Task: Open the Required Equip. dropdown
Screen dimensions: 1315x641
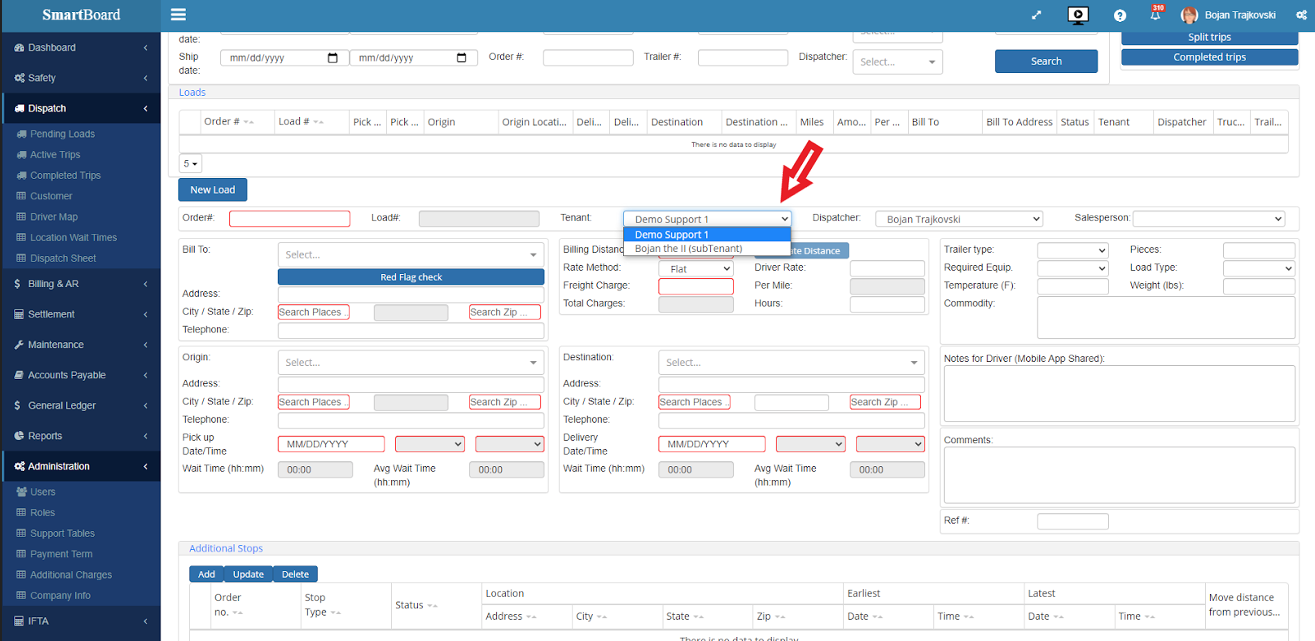Action: click(1073, 268)
